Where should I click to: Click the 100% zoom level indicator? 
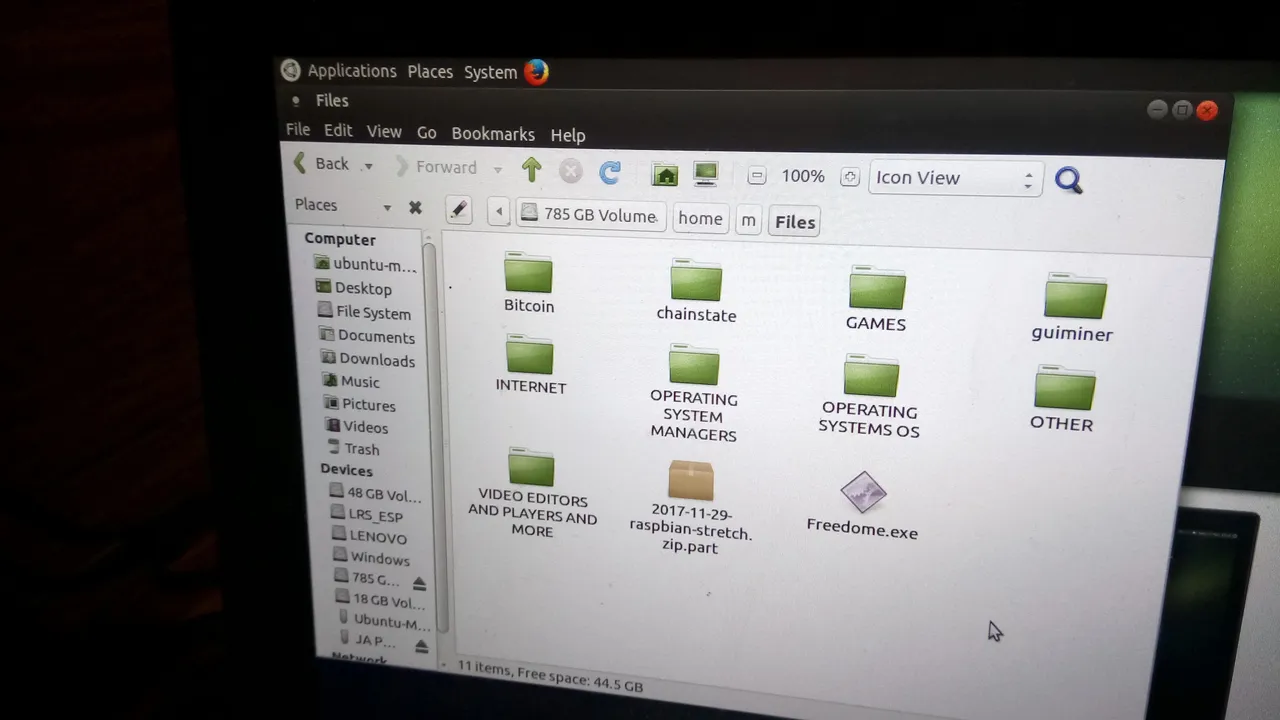[x=803, y=176]
